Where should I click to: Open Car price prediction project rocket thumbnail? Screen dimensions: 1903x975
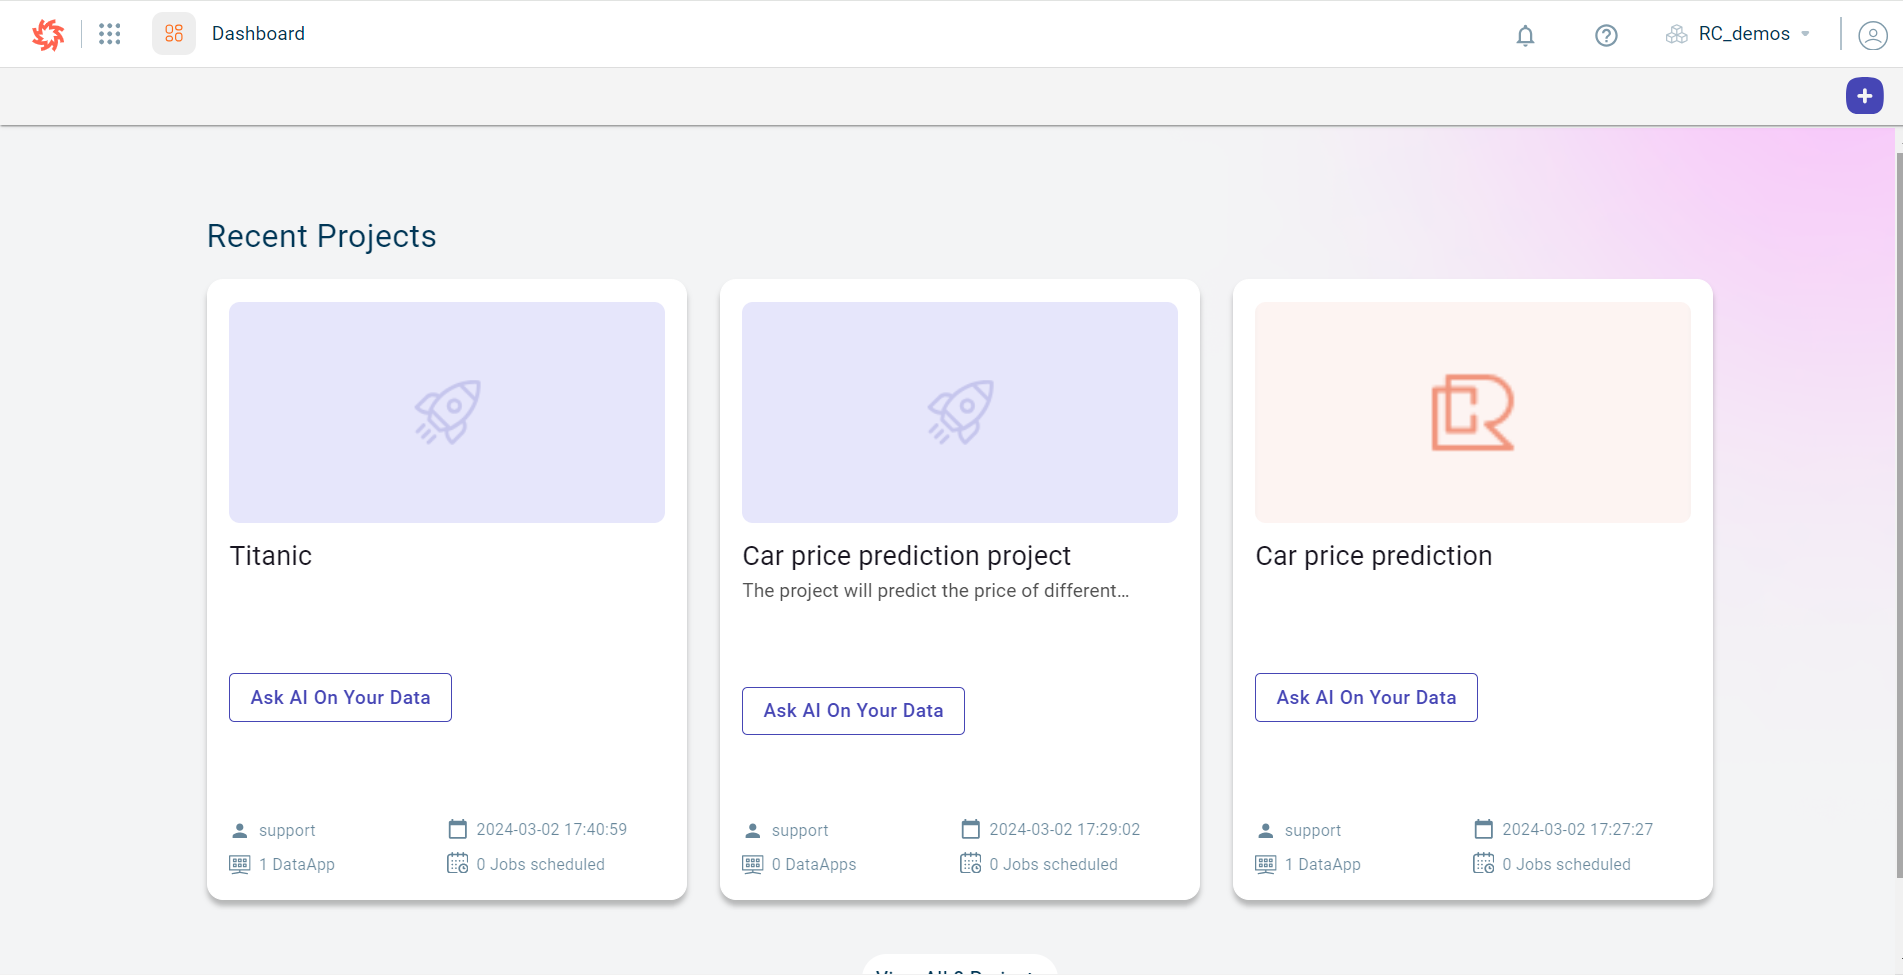(x=960, y=412)
